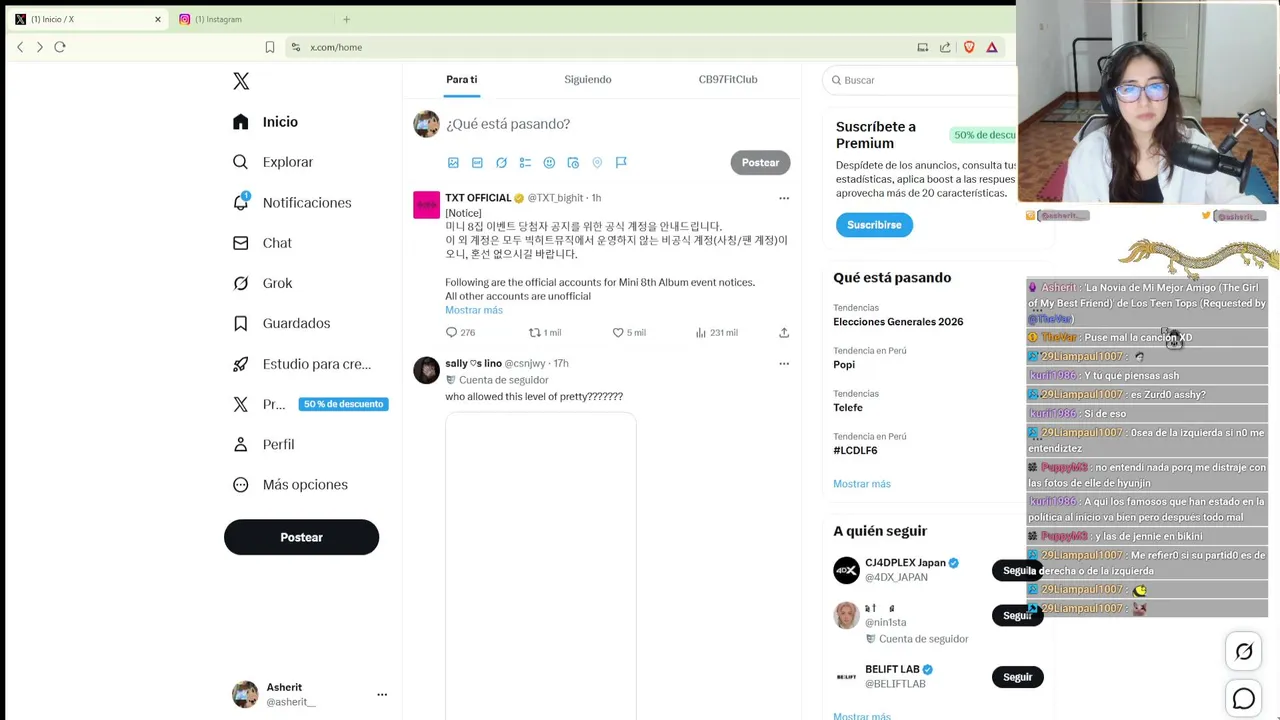Open Elecciones Generales 2026 trend
1280x720 pixels.
[x=898, y=322]
